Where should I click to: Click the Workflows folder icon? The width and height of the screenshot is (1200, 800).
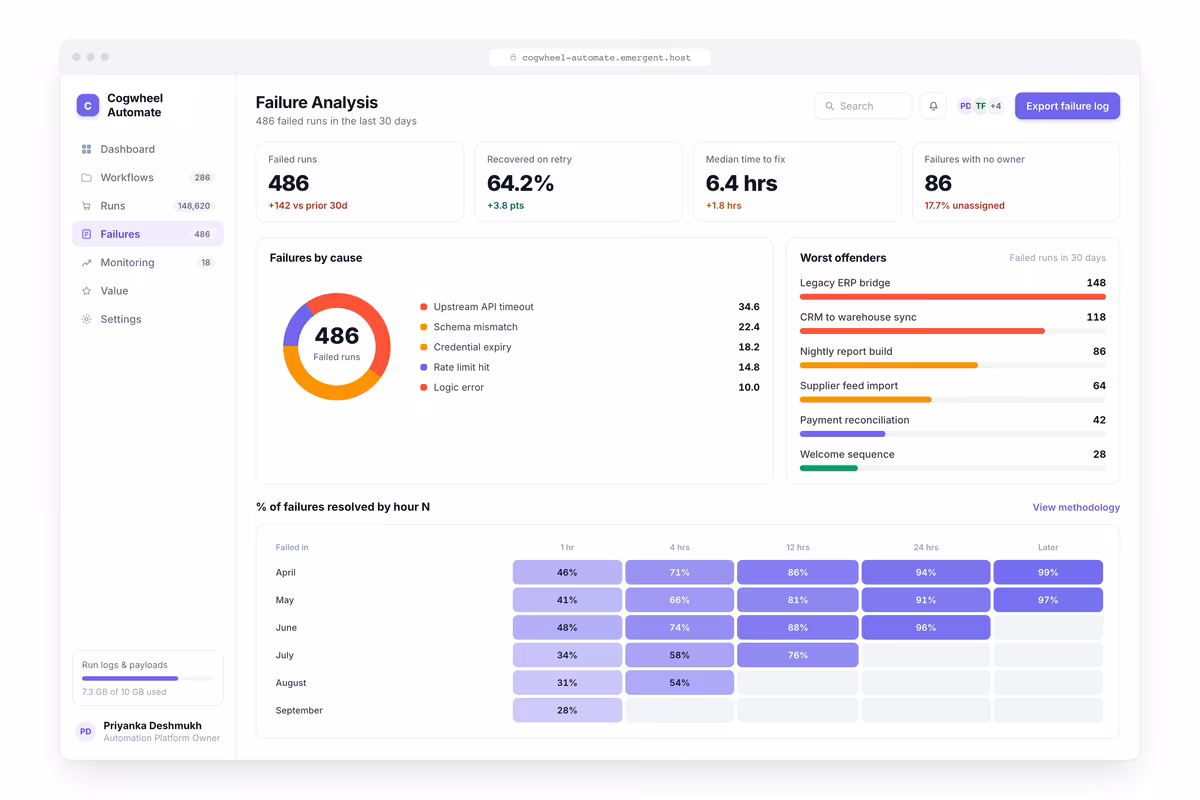click(86, 178)
